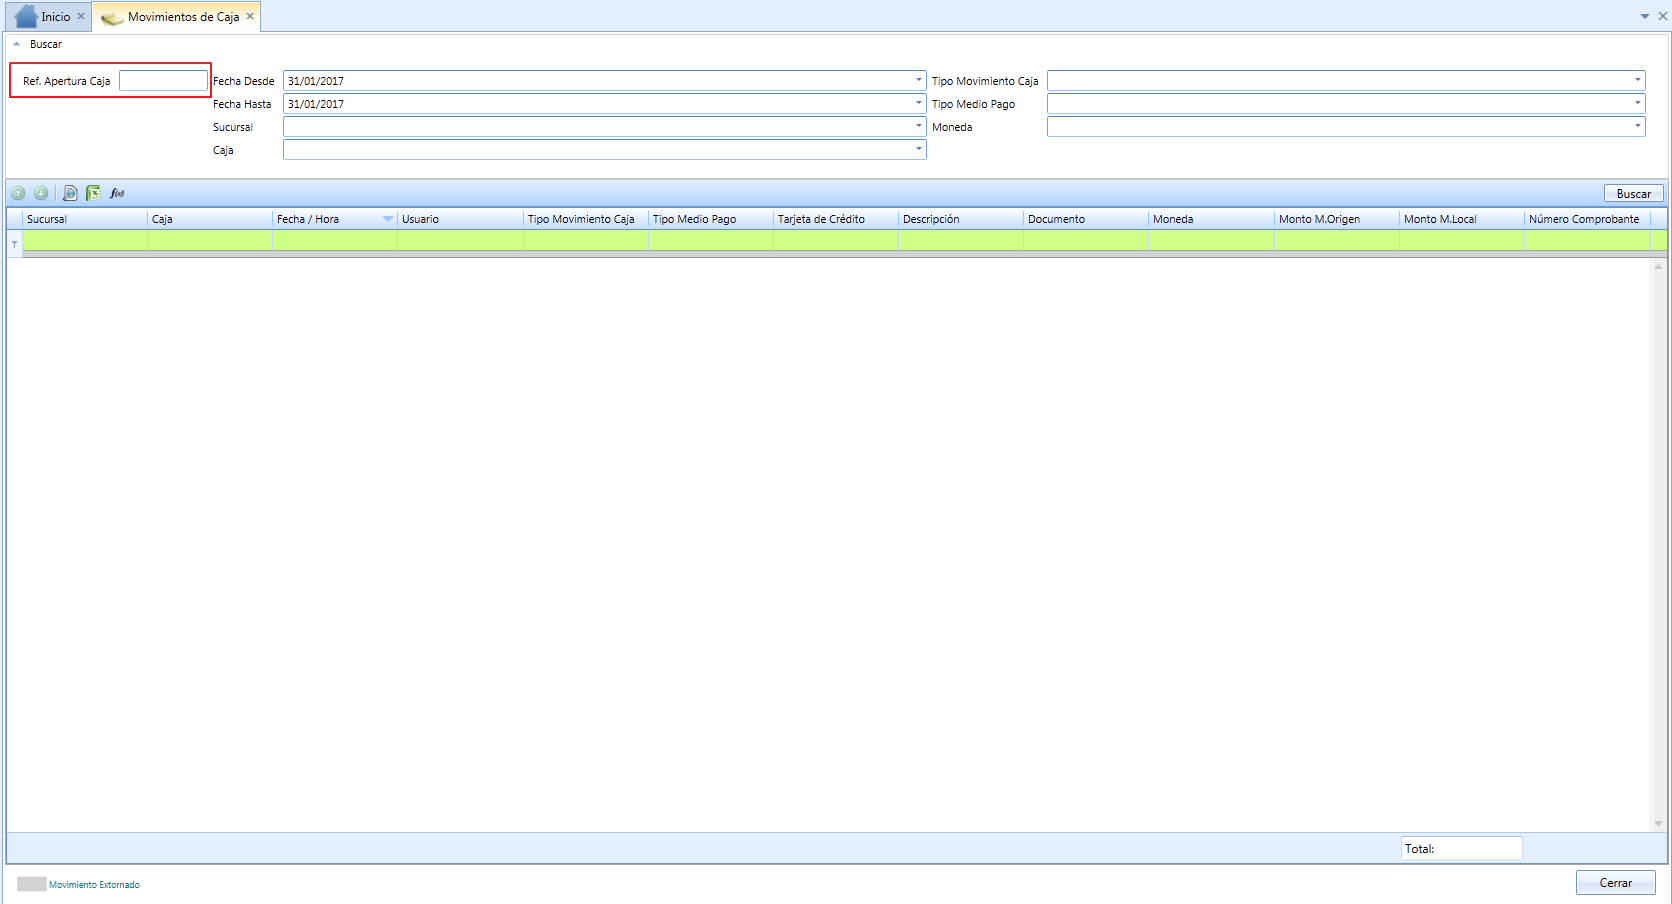This screenshot has height=904, width=1672.
Task: Click the Buscar button
Action: pos(1634,193)
